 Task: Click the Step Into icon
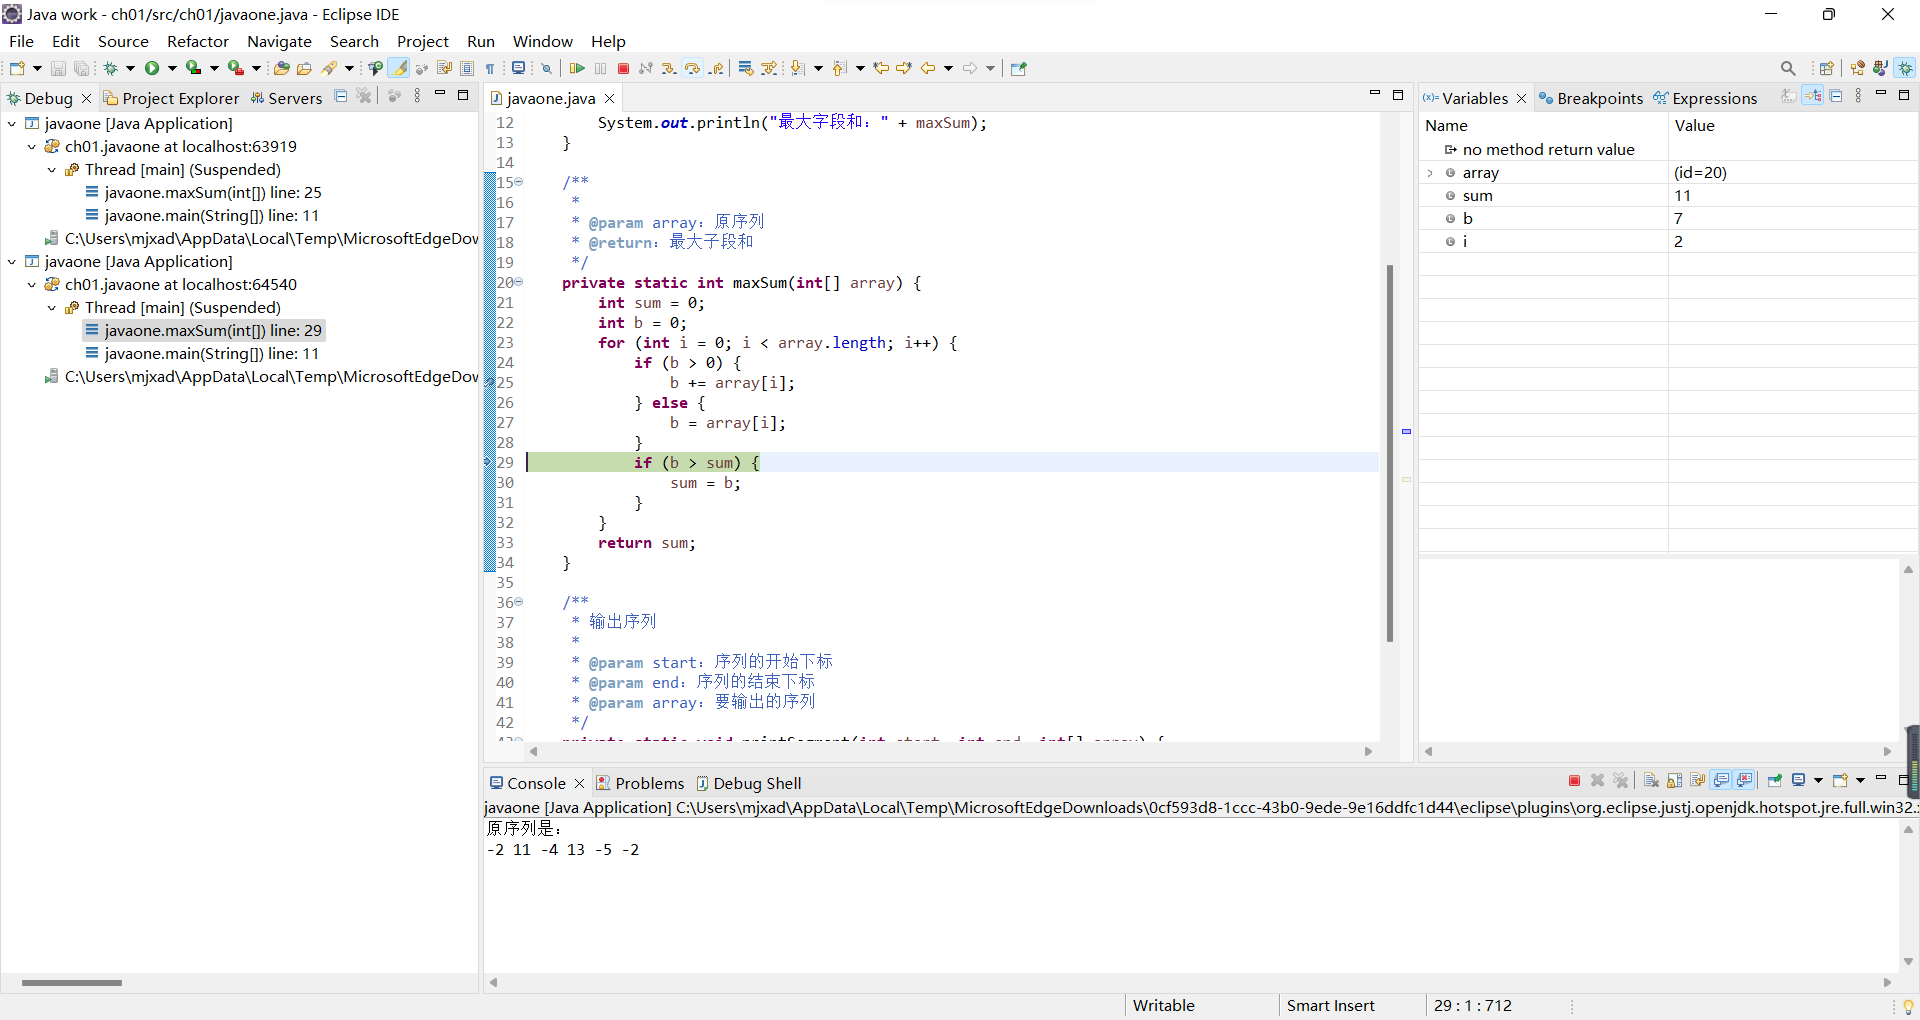pyautogui.click(x=669, y=68)
